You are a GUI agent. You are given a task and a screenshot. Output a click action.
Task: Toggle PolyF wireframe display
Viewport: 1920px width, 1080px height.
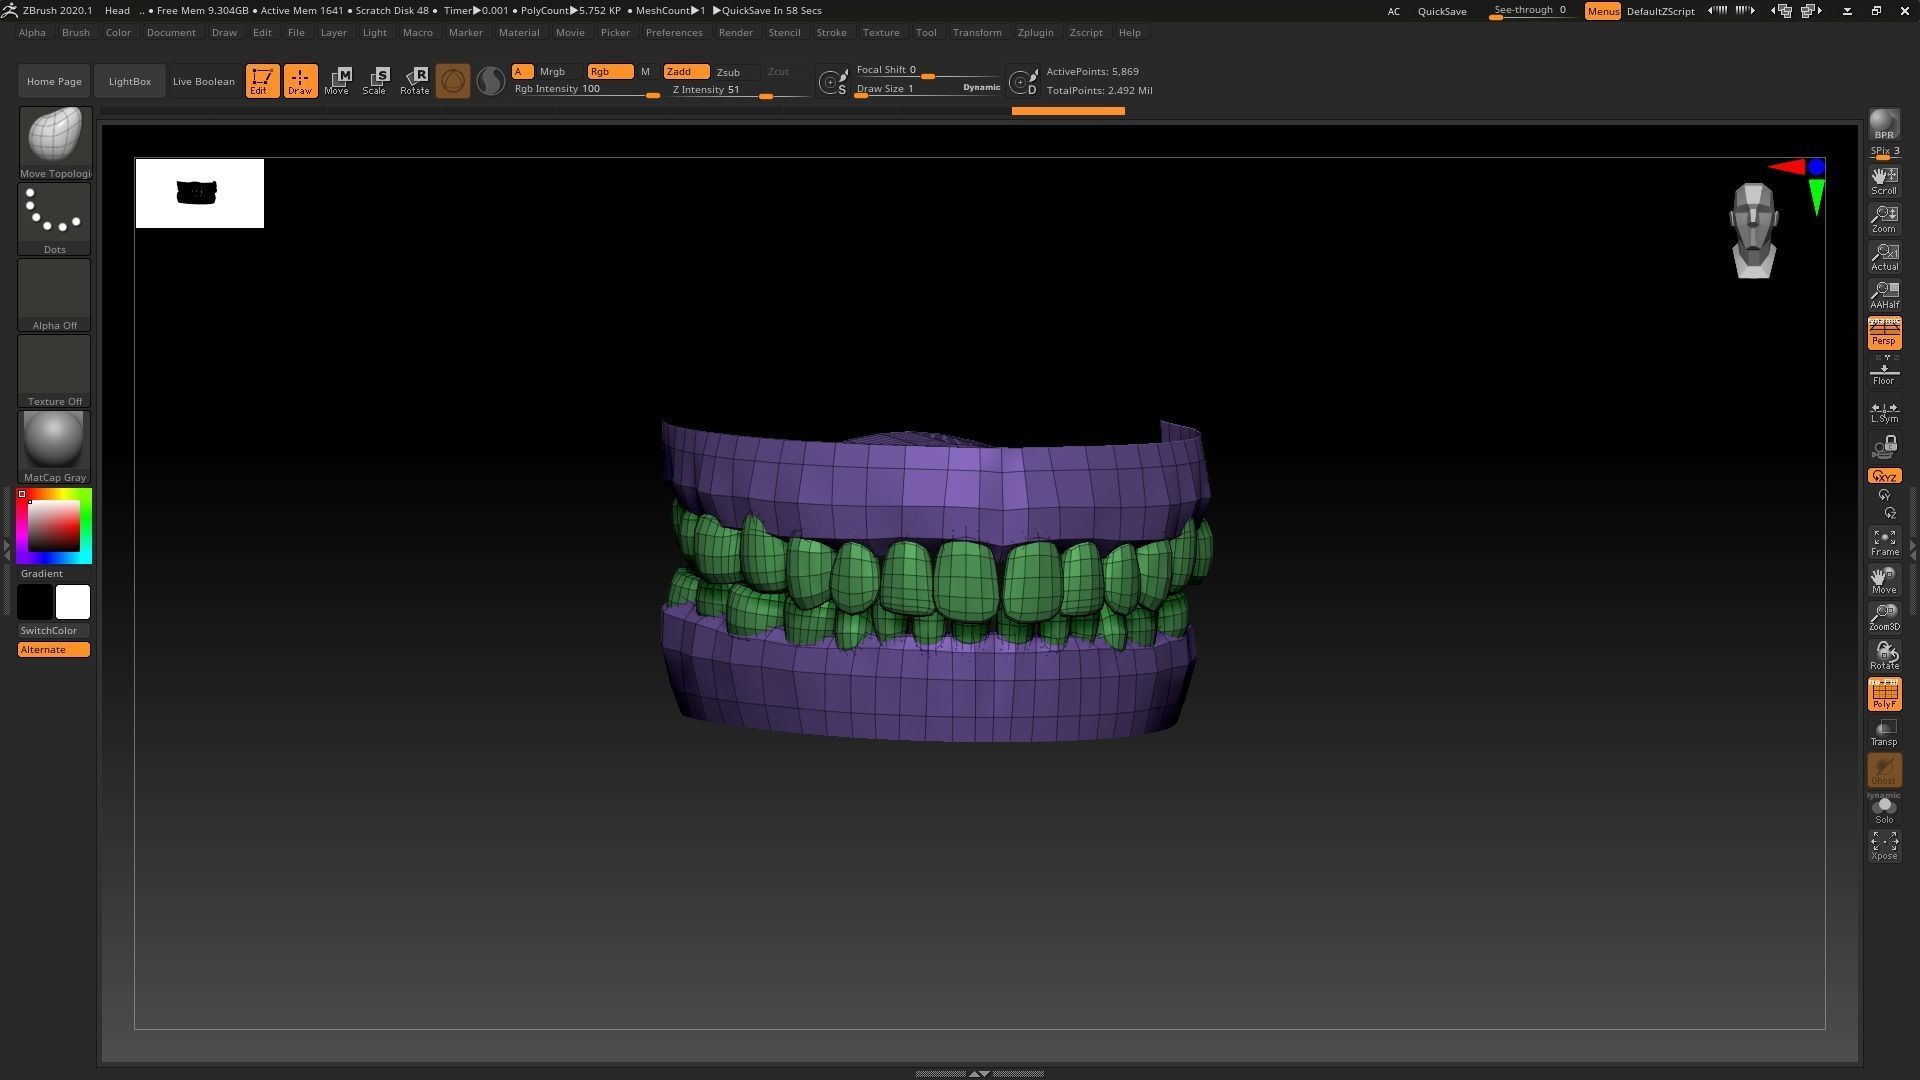click(x=1884, y=694)
